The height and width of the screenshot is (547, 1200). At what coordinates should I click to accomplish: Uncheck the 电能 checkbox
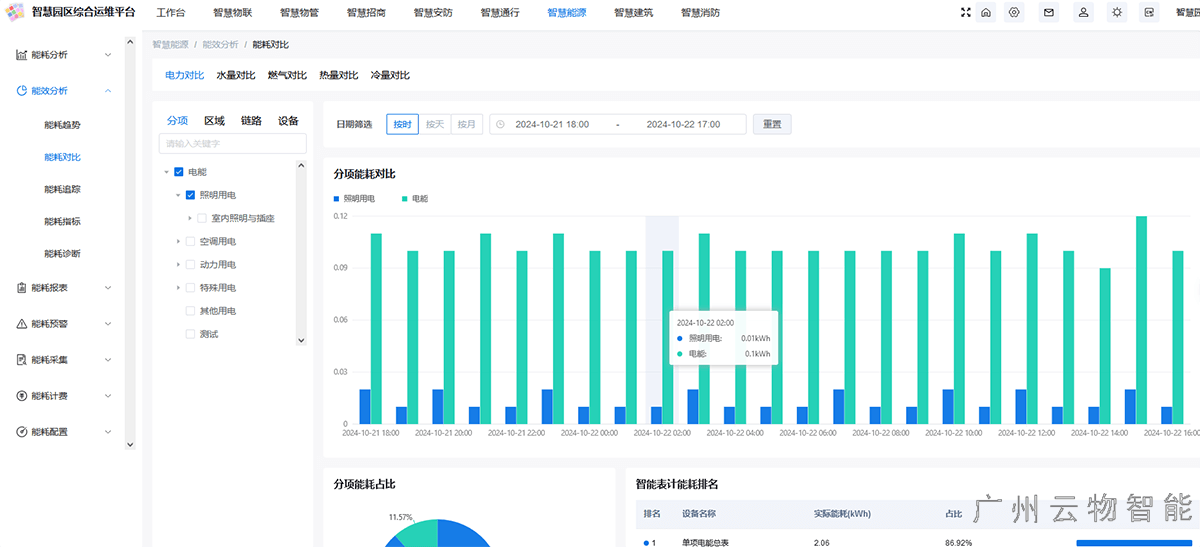coord(179,172)
